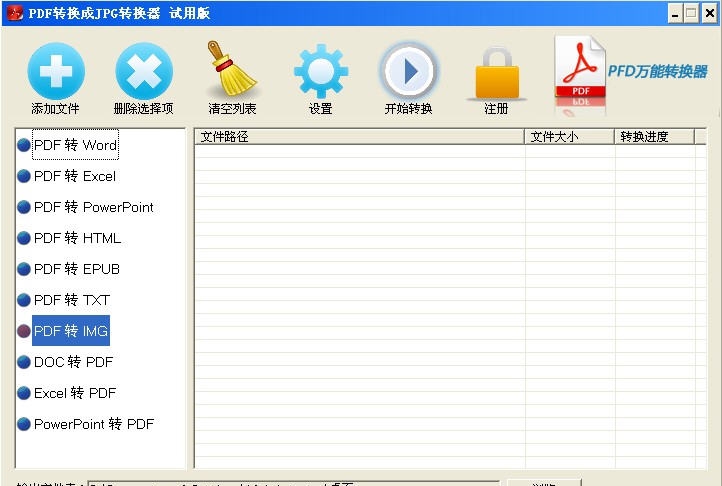This screenshot has height=486, width=722.
Task: Click the purple bullet beside PDF 转 IMG
Action: click(23, 331)
